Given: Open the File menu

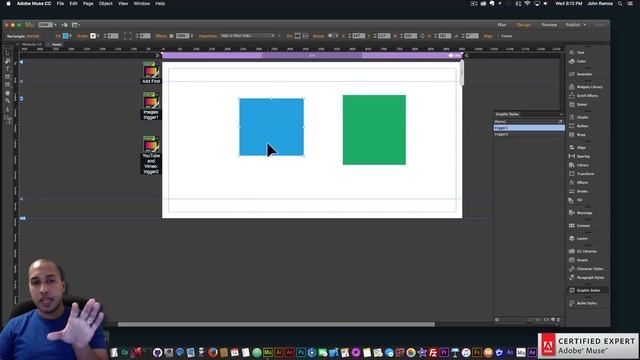Looking at the screenshot, I should point(60,3).
